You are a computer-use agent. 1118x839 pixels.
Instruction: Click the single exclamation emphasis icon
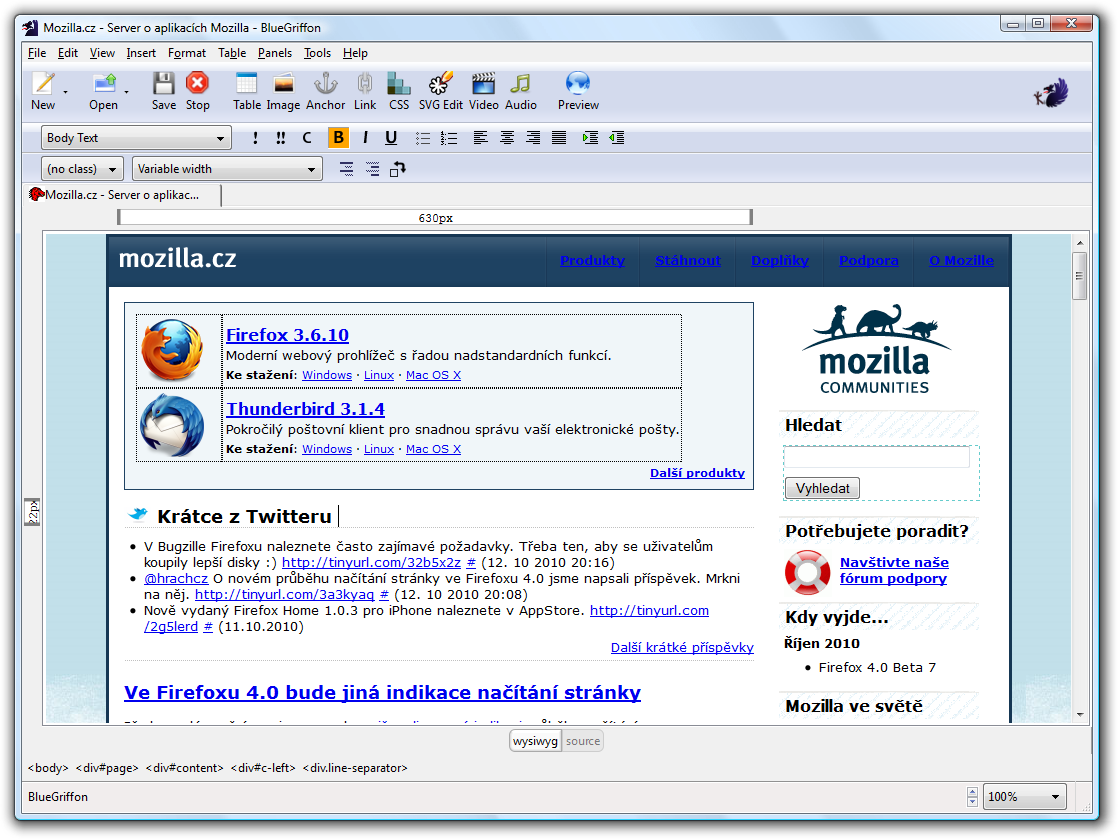click(x=255, y=138)
